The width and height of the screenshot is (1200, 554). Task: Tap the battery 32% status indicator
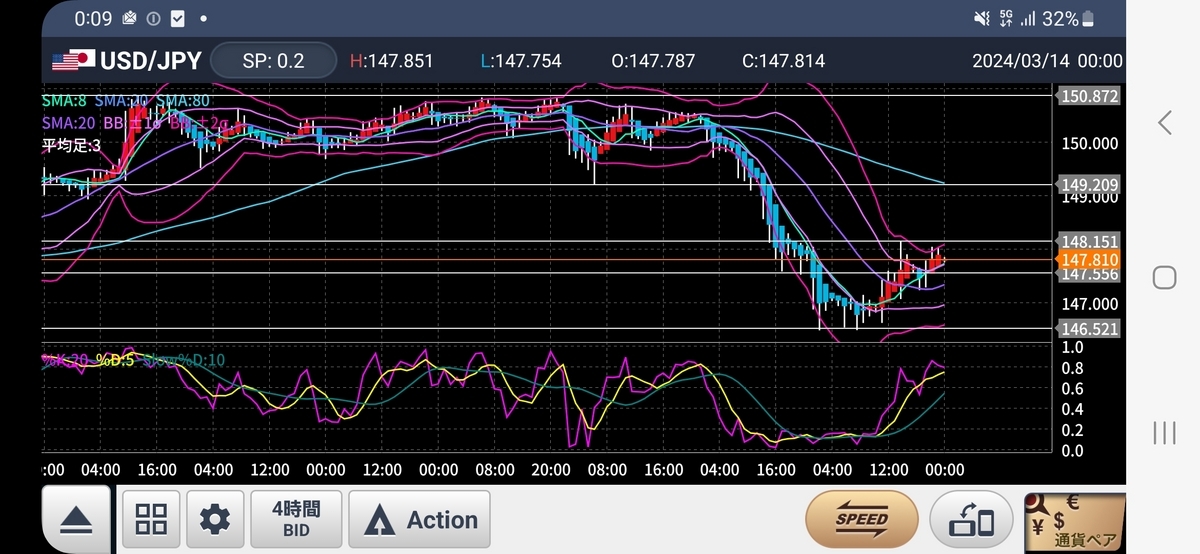pos(1067,18)
